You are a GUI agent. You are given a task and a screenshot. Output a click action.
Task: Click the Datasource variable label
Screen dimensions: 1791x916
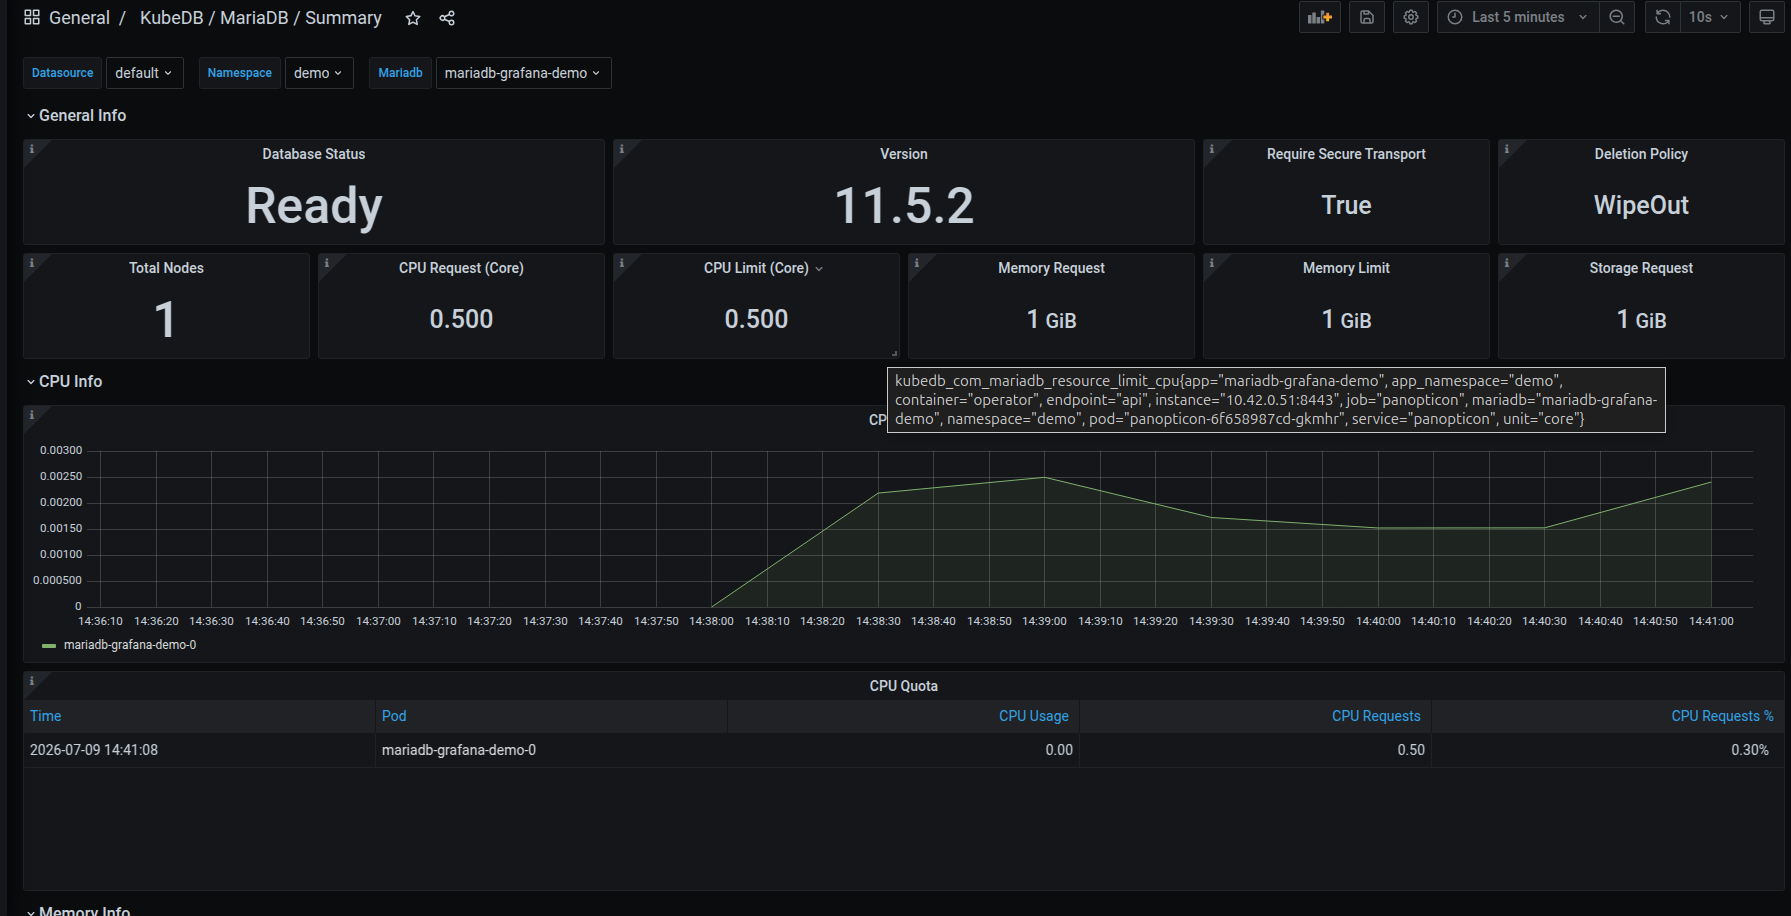tap(62, 73)
